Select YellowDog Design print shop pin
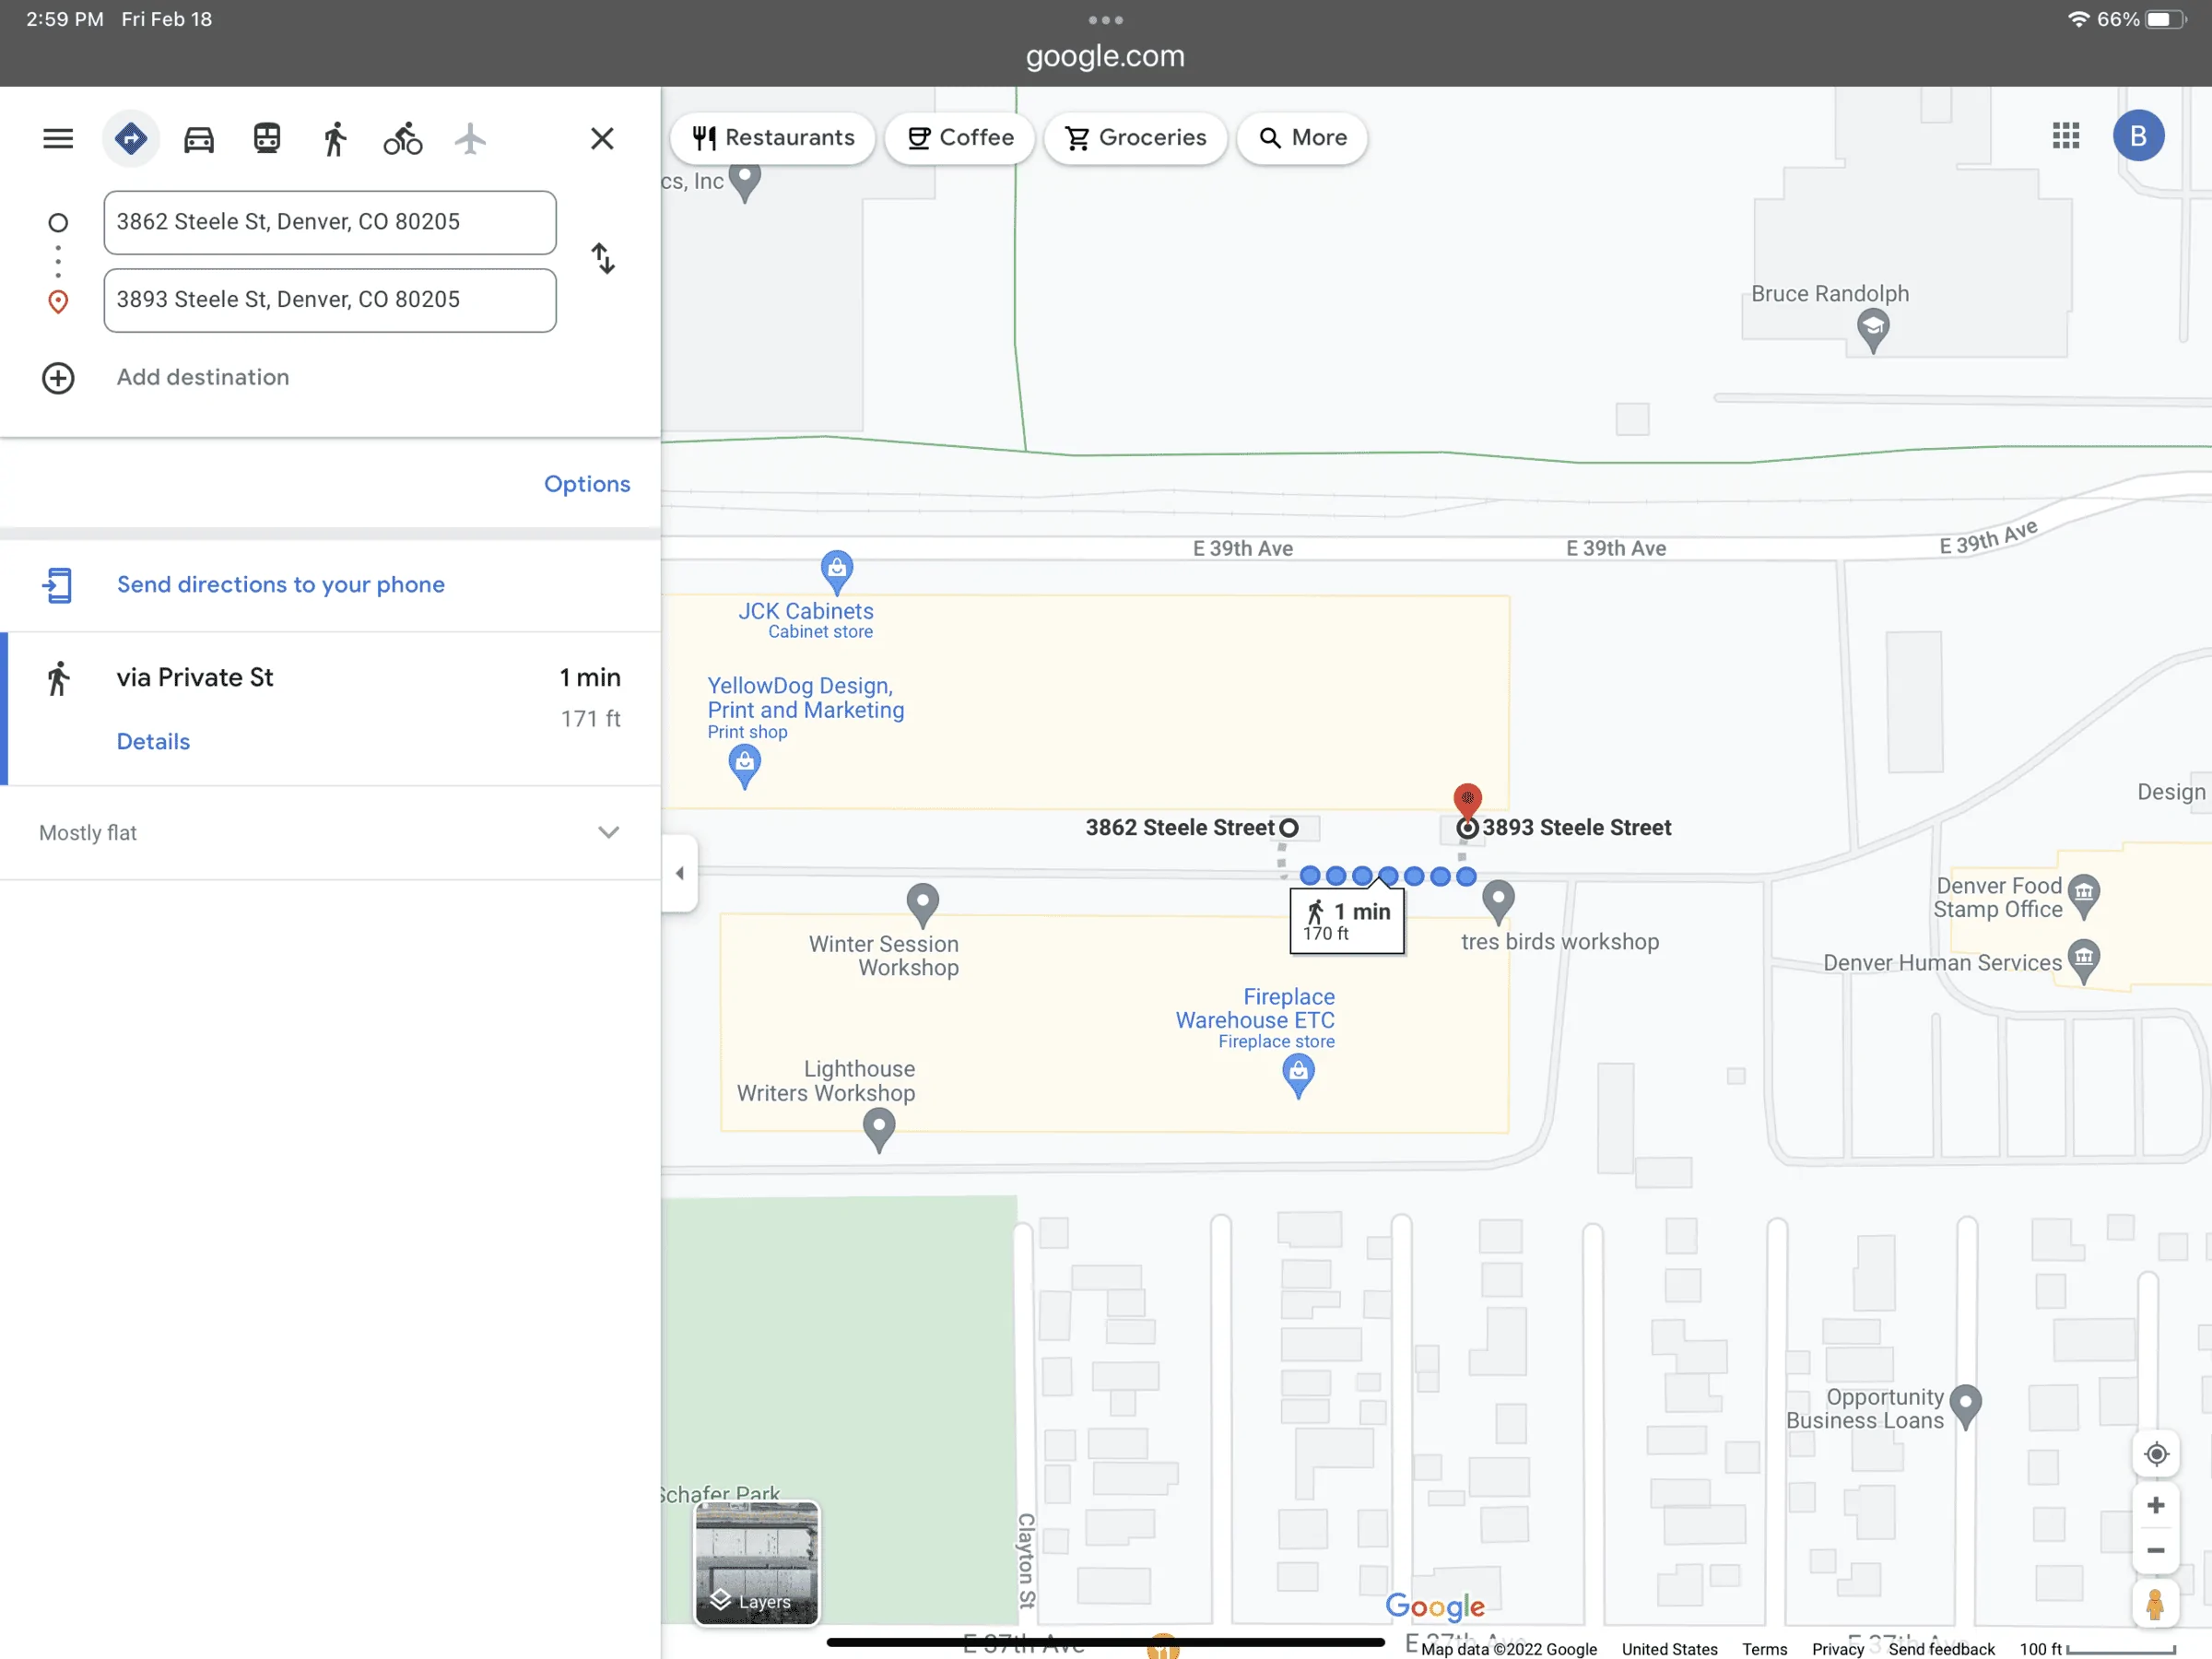This screenshot has width=2212, height=1659. tap(744, 767)
